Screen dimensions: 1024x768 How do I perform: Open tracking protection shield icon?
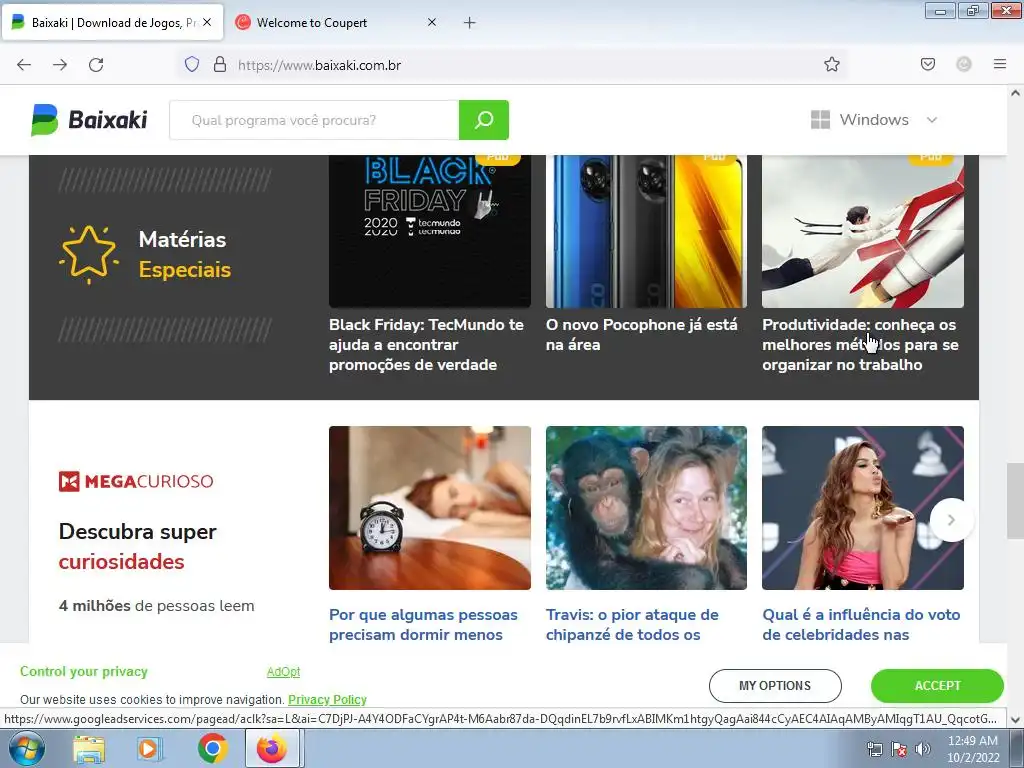(191, 65)
